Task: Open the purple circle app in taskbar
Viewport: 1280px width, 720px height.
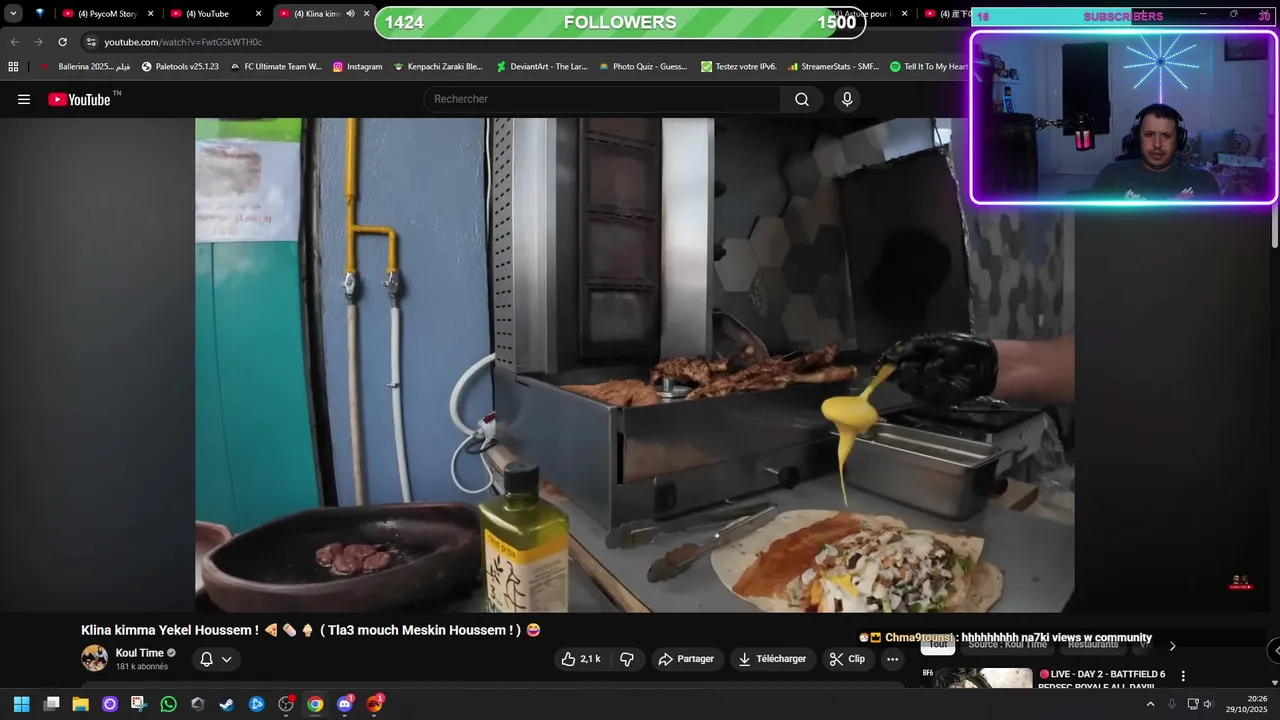Action: click(x=110, y=704)
